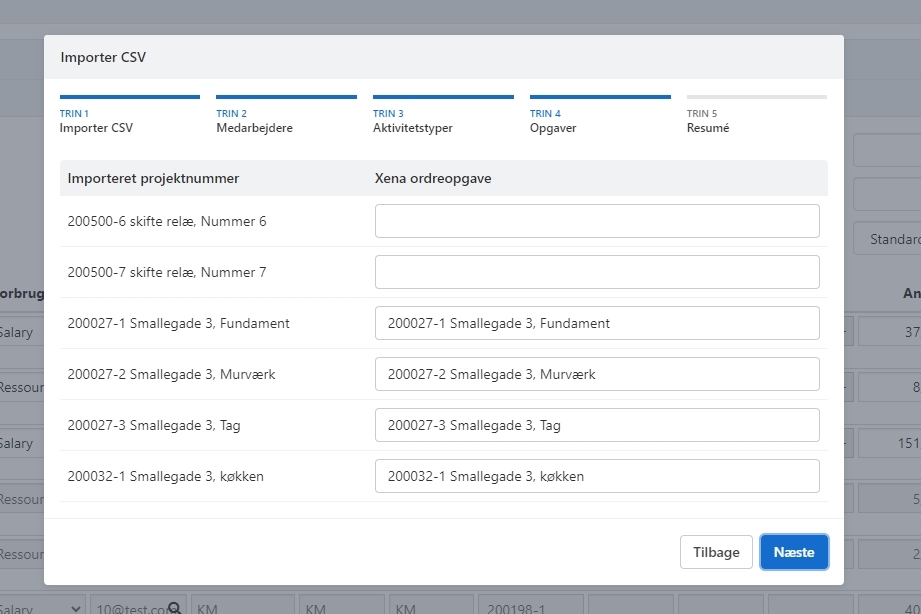Edit the 200027-3 Smallegade 3, Tag field
This screenshot has height=614, width=921.
tap(597, 425)
